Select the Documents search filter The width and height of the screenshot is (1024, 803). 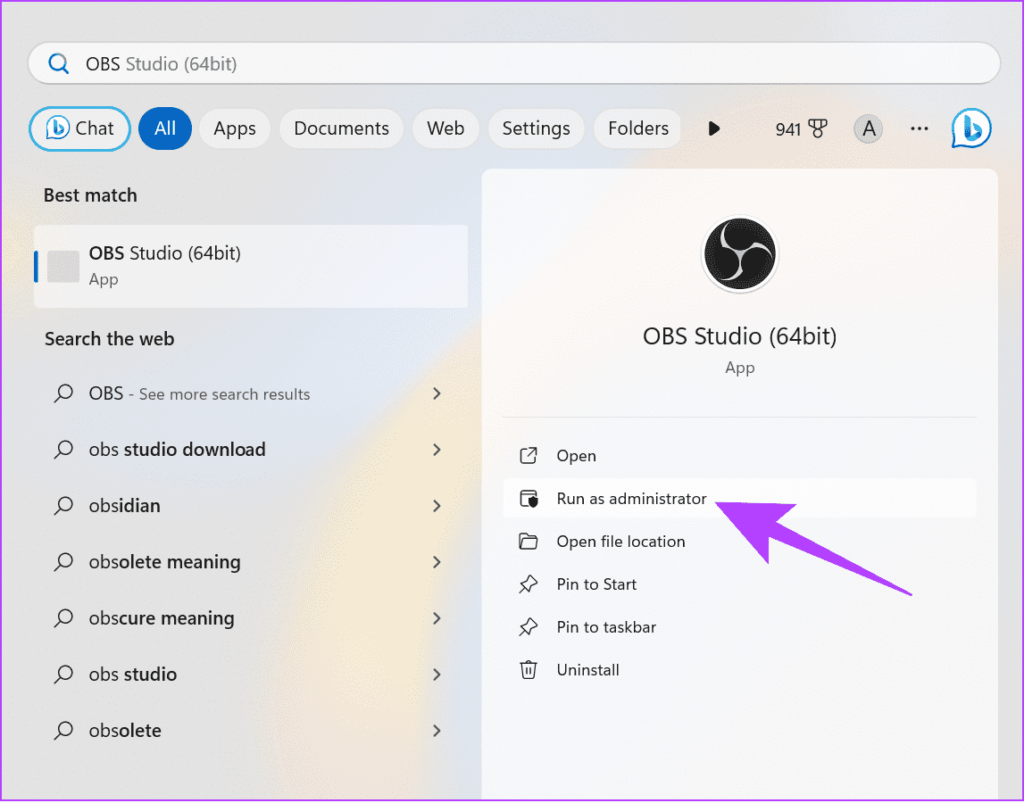(x=341, y=128)
